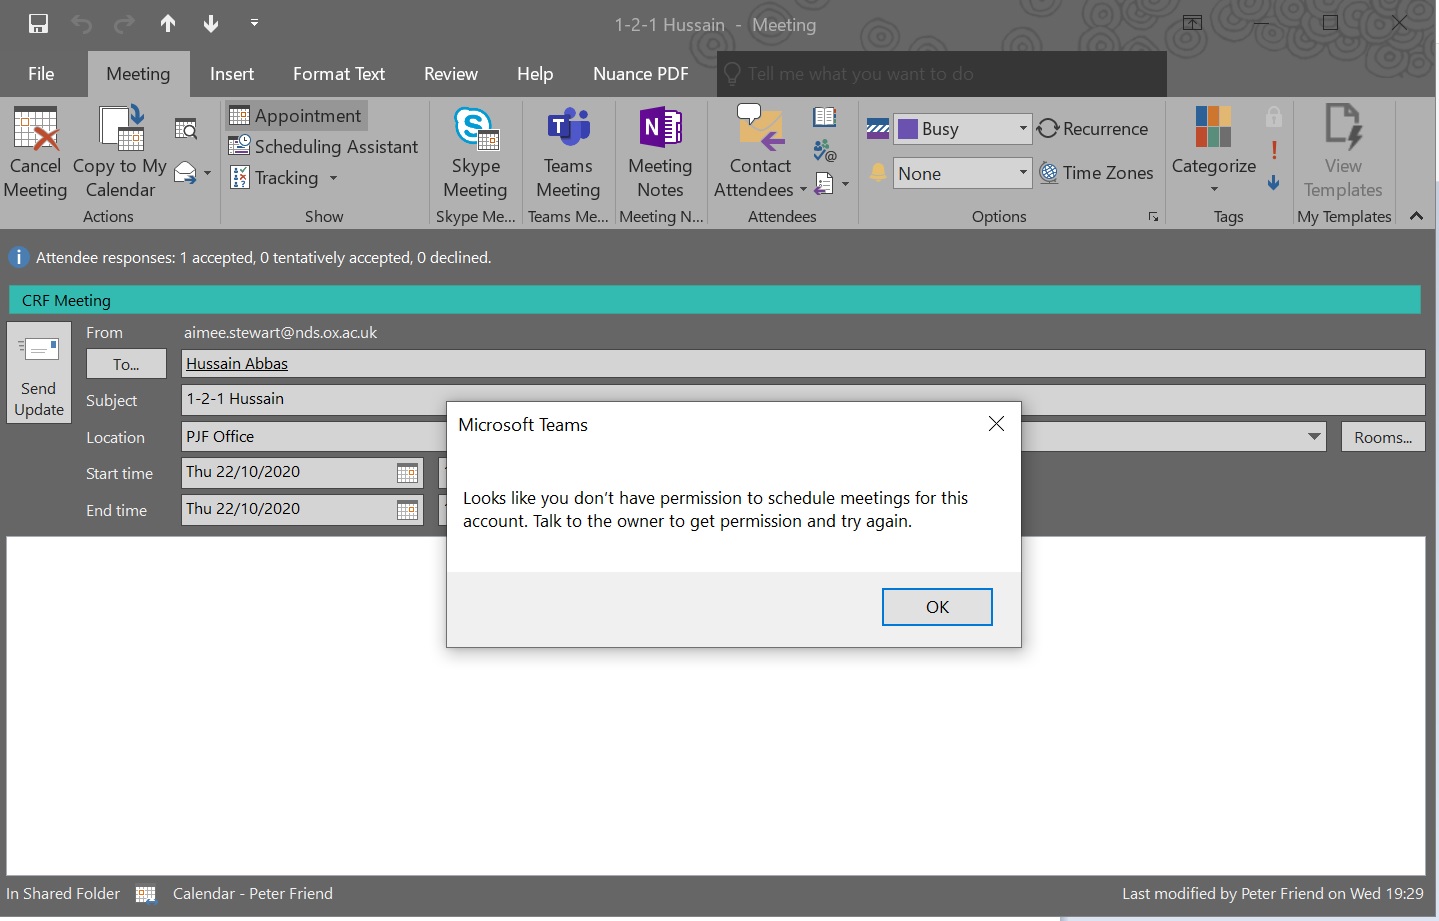Screen dimensions: 1439x921
Task: Open the Categorize color menu
Action: pos(1214,151)
